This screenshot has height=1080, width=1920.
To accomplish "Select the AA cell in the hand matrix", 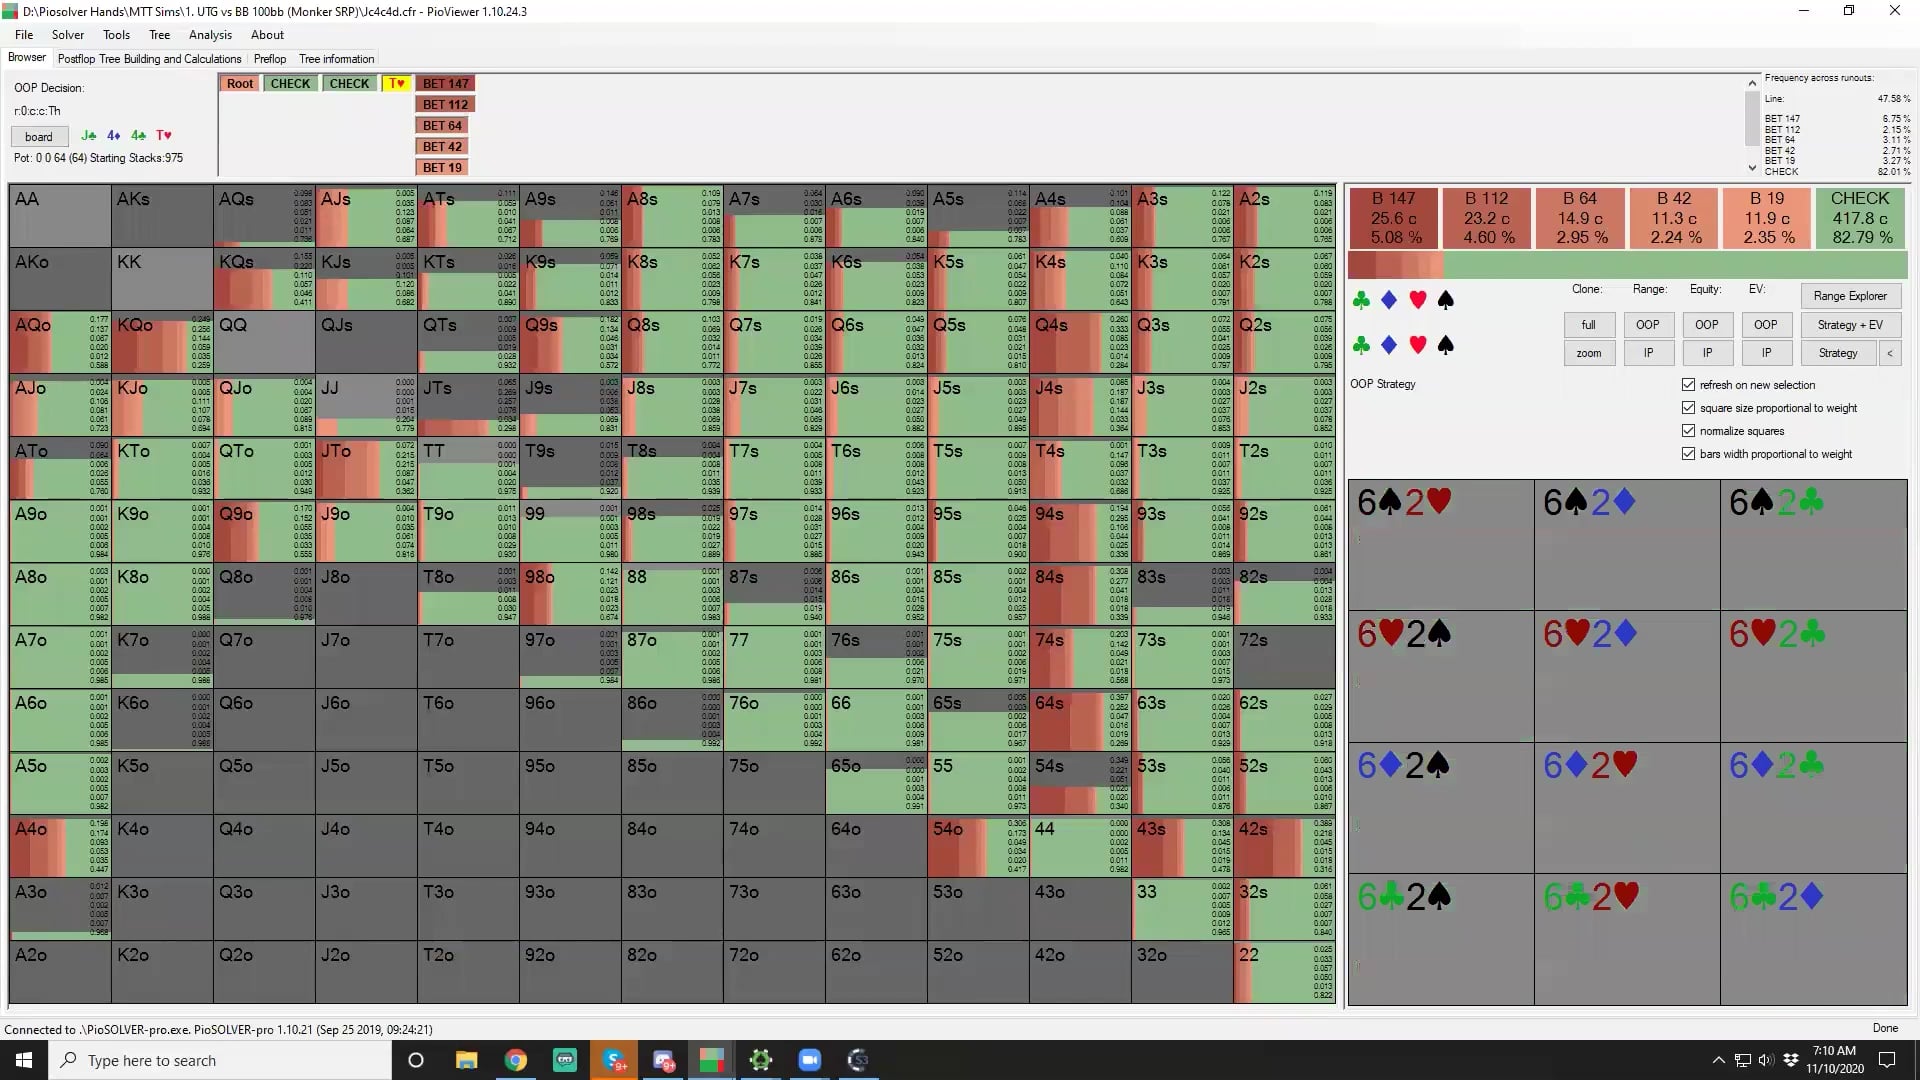I will click(x=58, y=215).
